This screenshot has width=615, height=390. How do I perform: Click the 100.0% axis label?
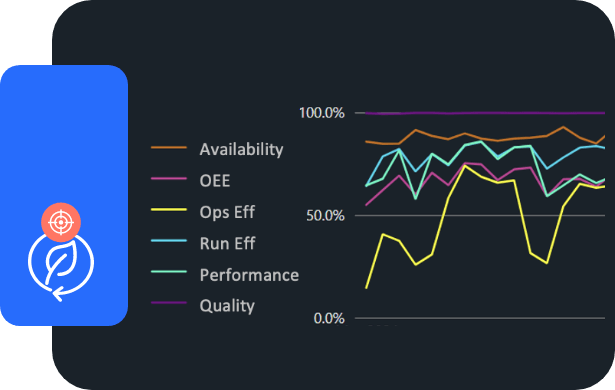(322, 113)
